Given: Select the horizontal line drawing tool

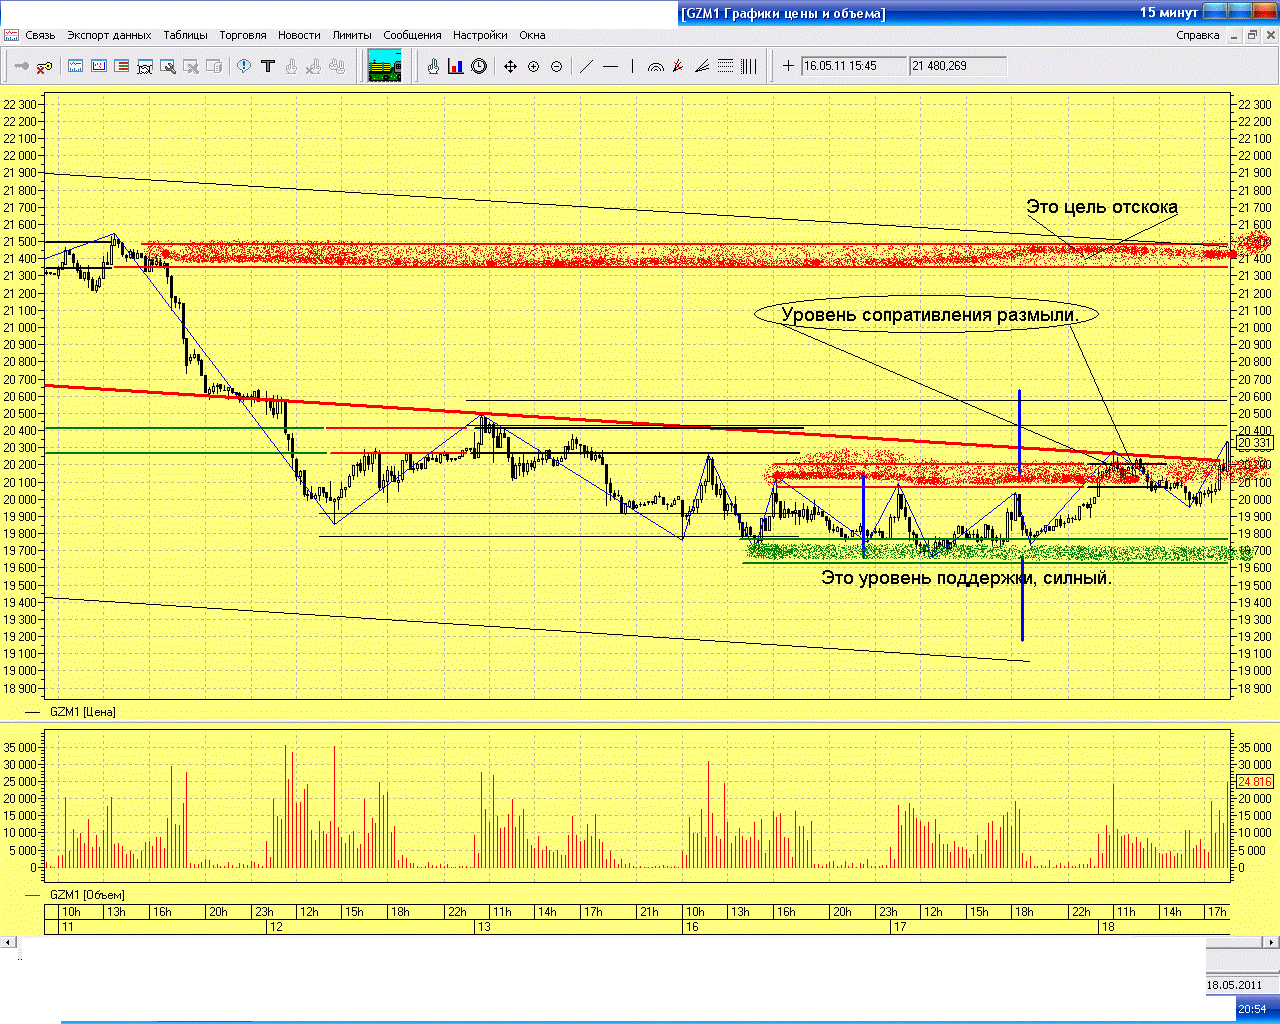Looking at the screenshot, I should click(610, 67).
